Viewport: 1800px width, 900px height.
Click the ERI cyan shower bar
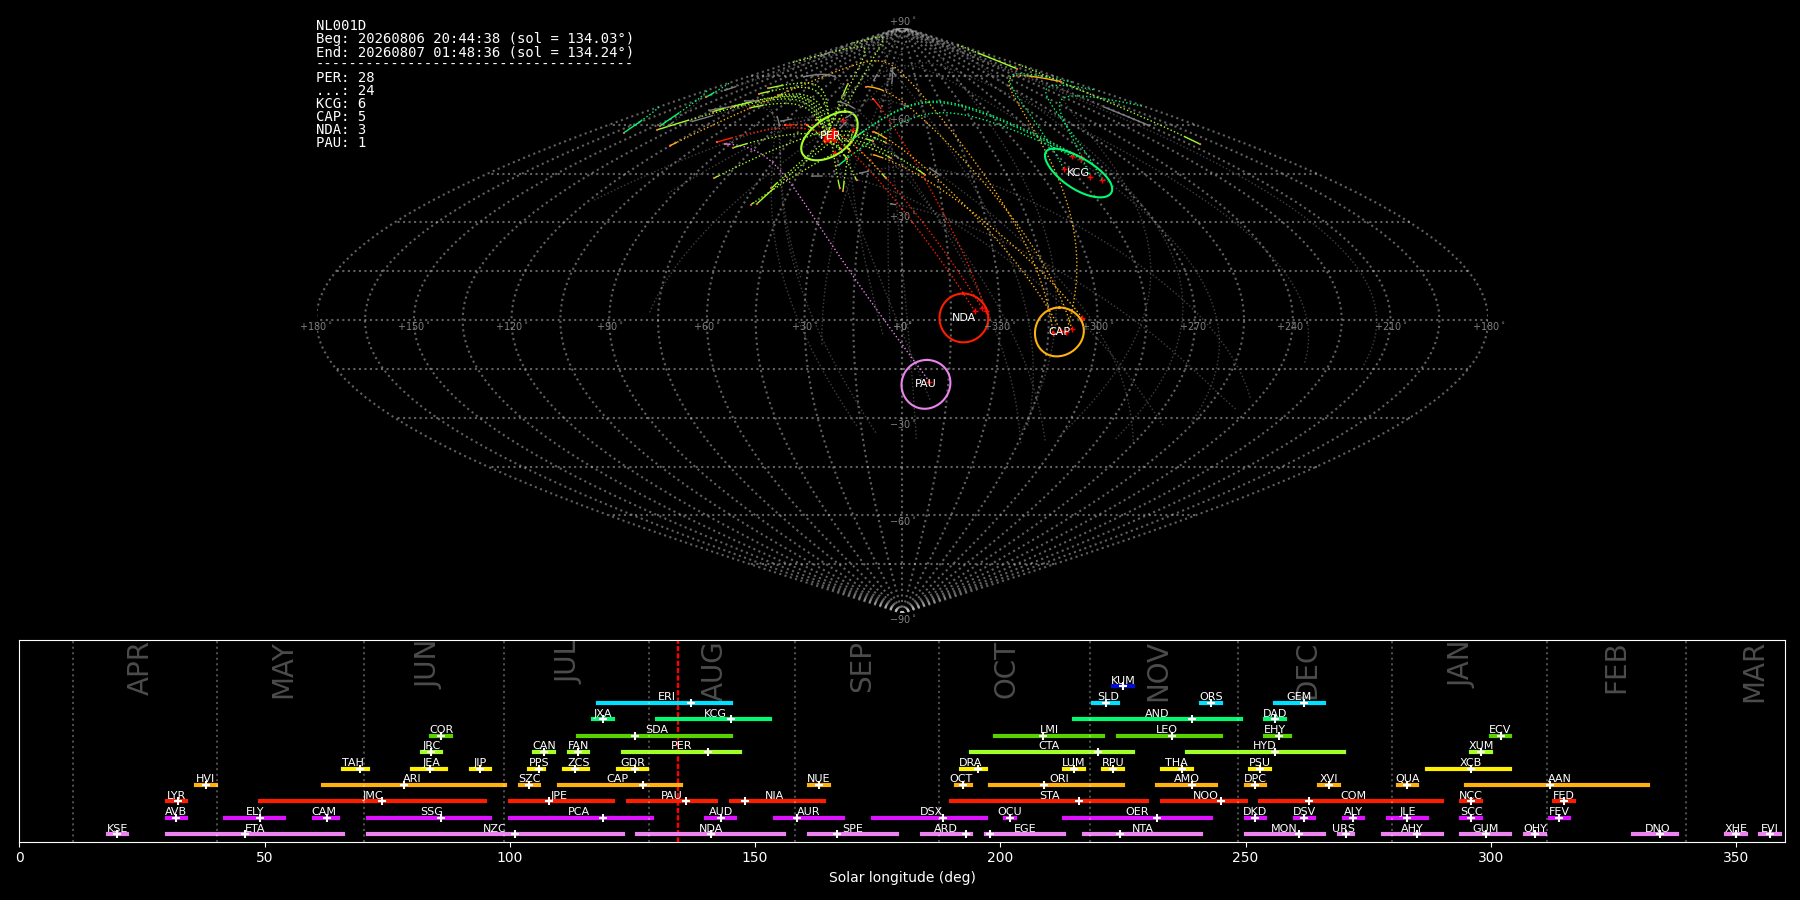coord(664,703)
